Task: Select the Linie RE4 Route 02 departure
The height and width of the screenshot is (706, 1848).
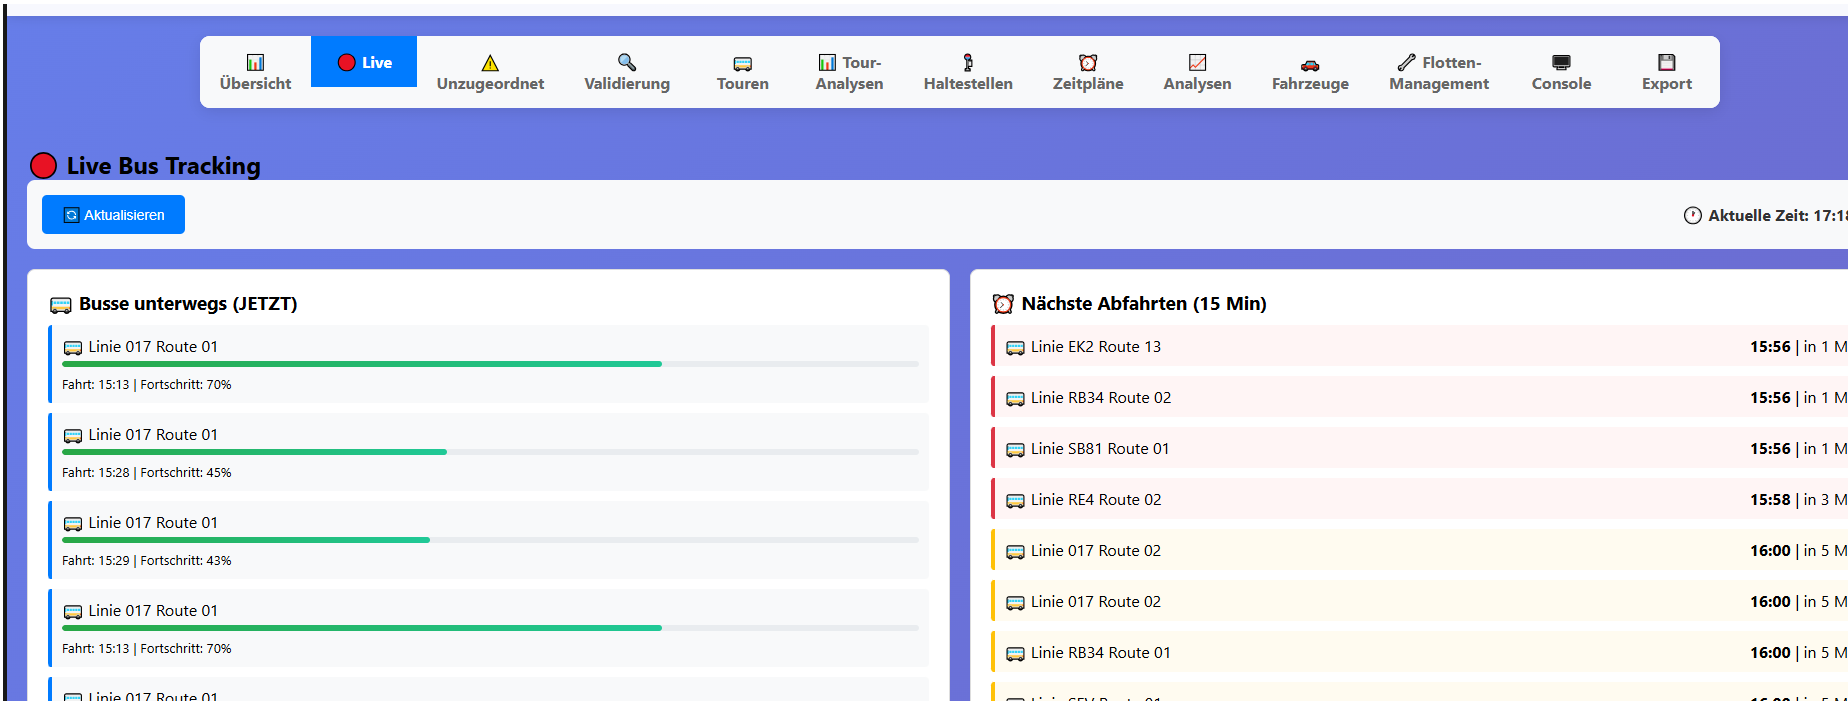Action: point(1419,499)
